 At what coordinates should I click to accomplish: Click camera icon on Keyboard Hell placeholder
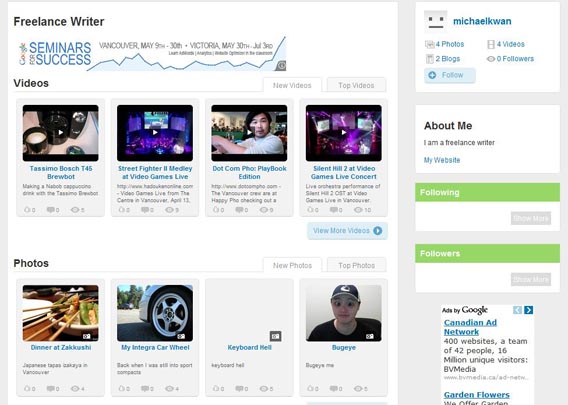pyautogui.click(x=275, y=336)
